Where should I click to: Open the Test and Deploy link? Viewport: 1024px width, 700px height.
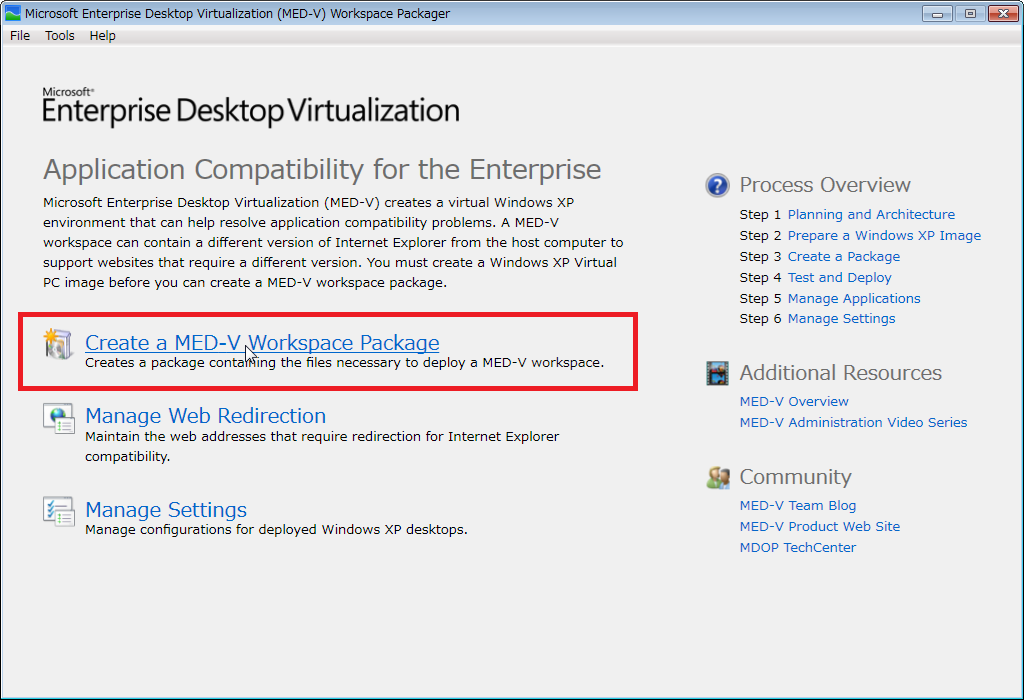pos(839,278)
